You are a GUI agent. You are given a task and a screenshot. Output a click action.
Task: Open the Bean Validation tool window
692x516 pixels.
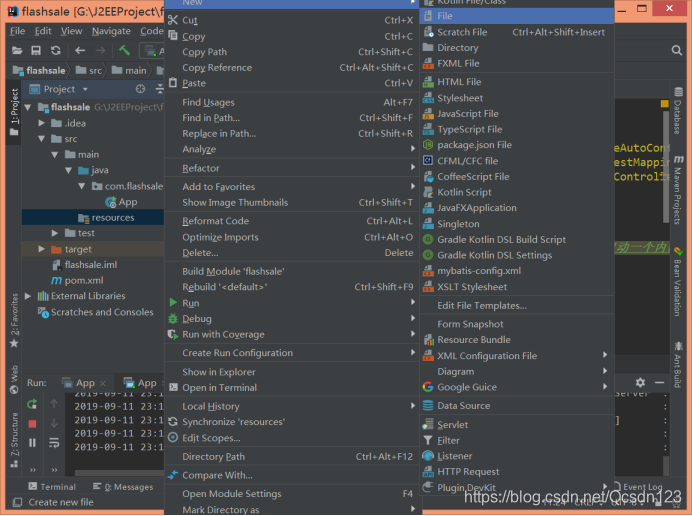point(678,282)
